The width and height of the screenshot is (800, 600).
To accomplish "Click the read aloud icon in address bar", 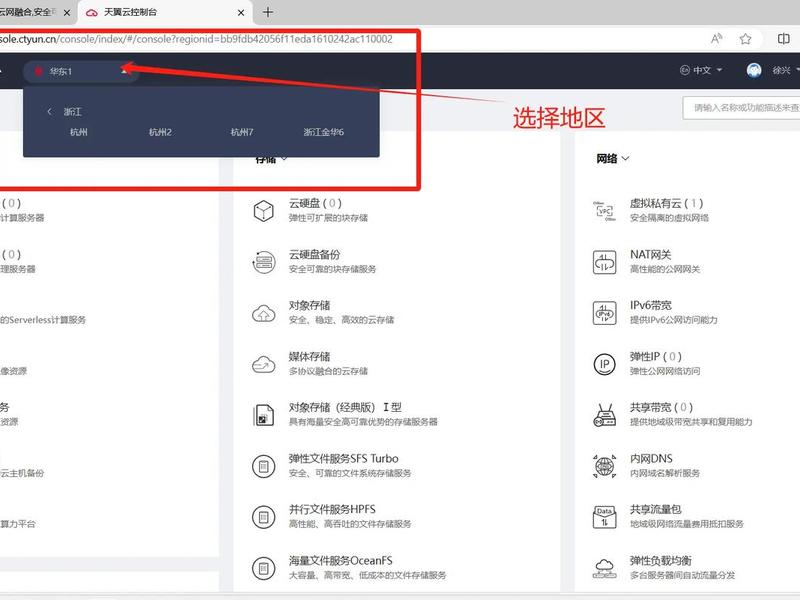I will [x=716, y=39].
